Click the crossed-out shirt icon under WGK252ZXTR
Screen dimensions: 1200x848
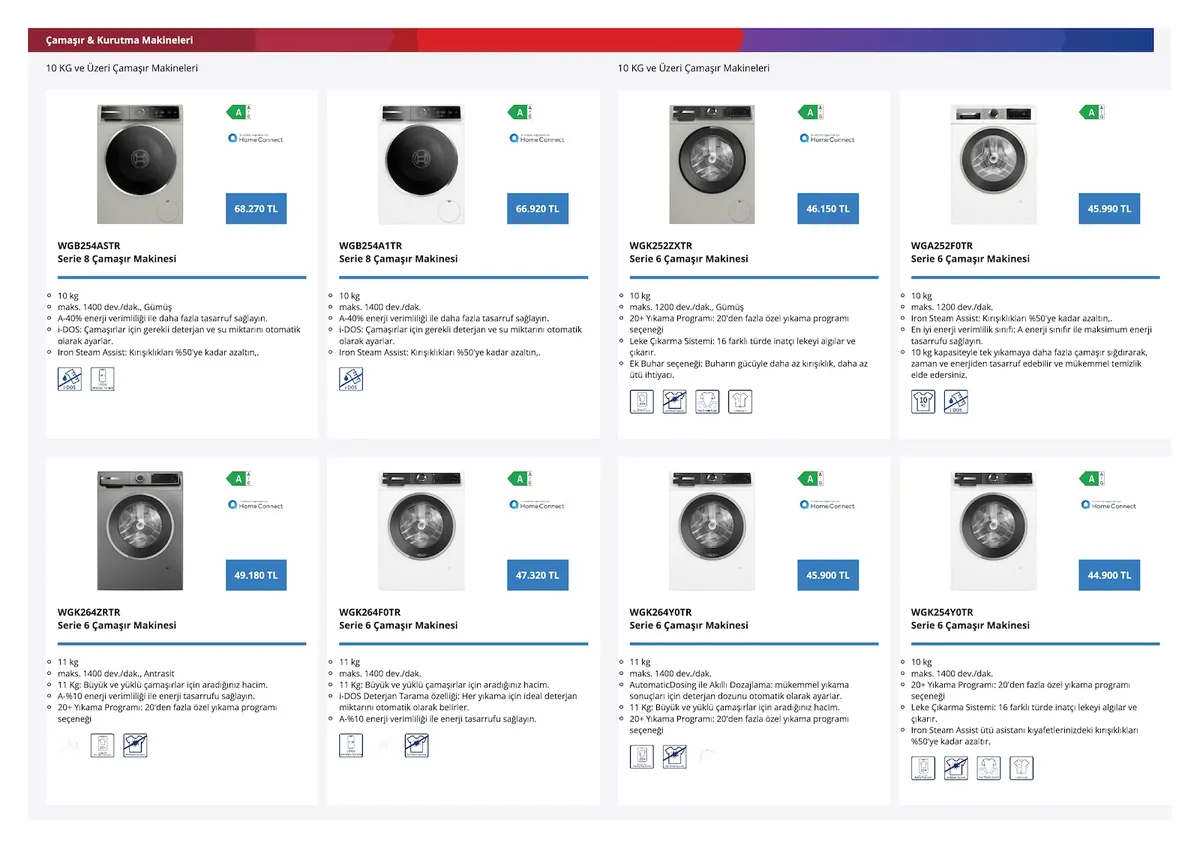click(675, 402)
